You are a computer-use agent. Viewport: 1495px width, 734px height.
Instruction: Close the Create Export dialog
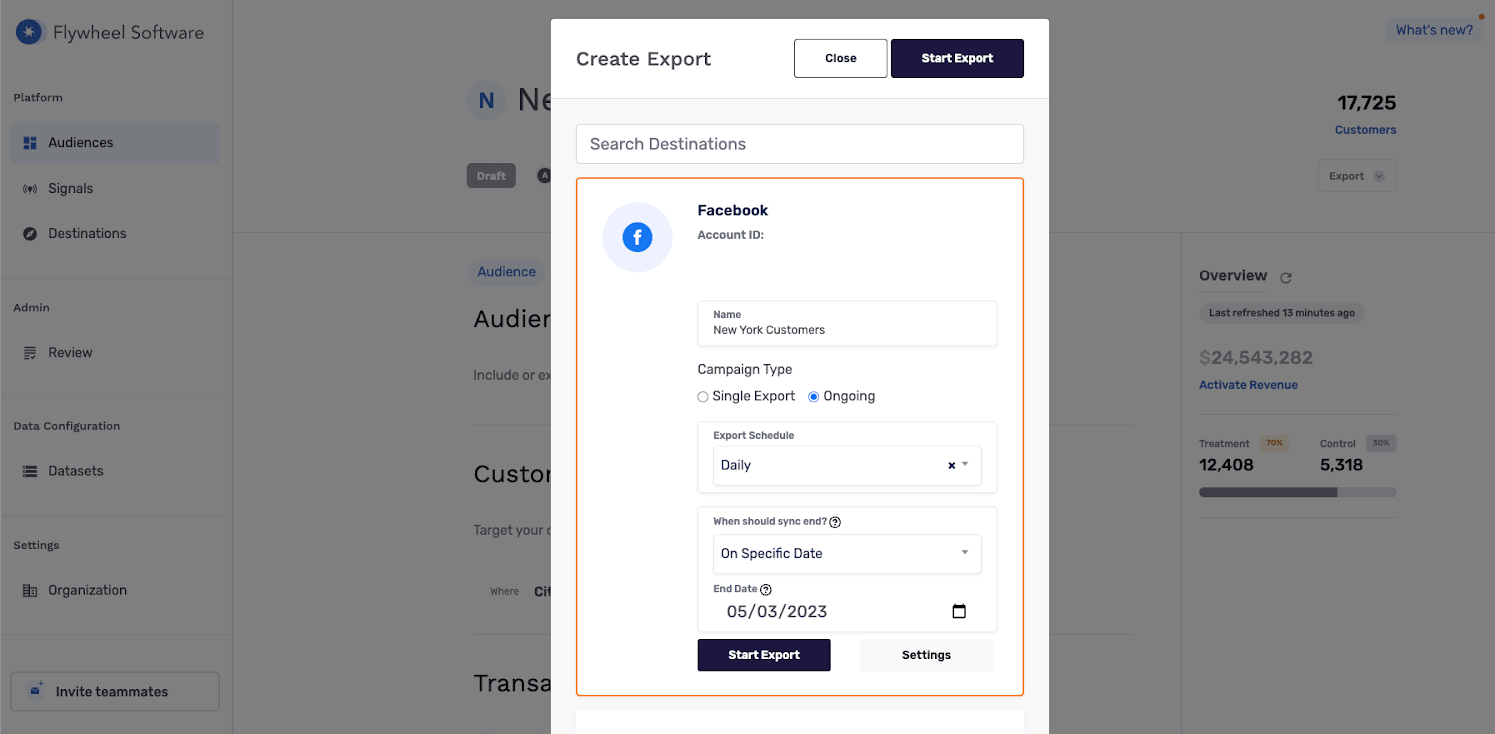[x=840, y=58]
